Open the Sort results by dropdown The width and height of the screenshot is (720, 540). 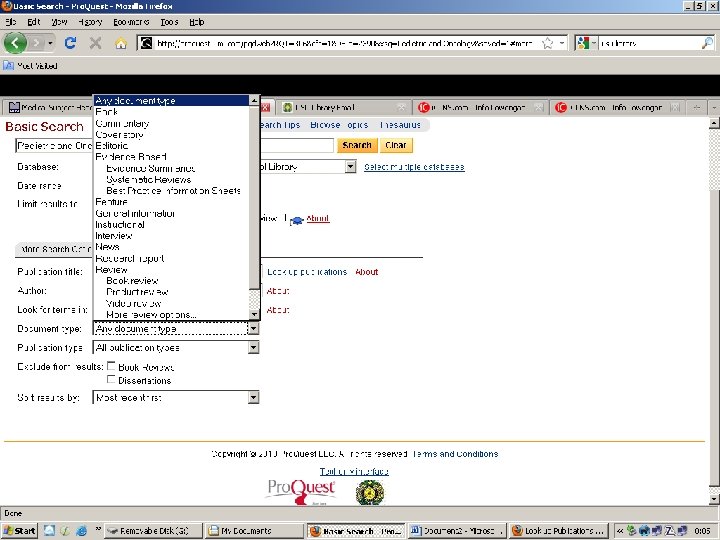coord(176,398)
